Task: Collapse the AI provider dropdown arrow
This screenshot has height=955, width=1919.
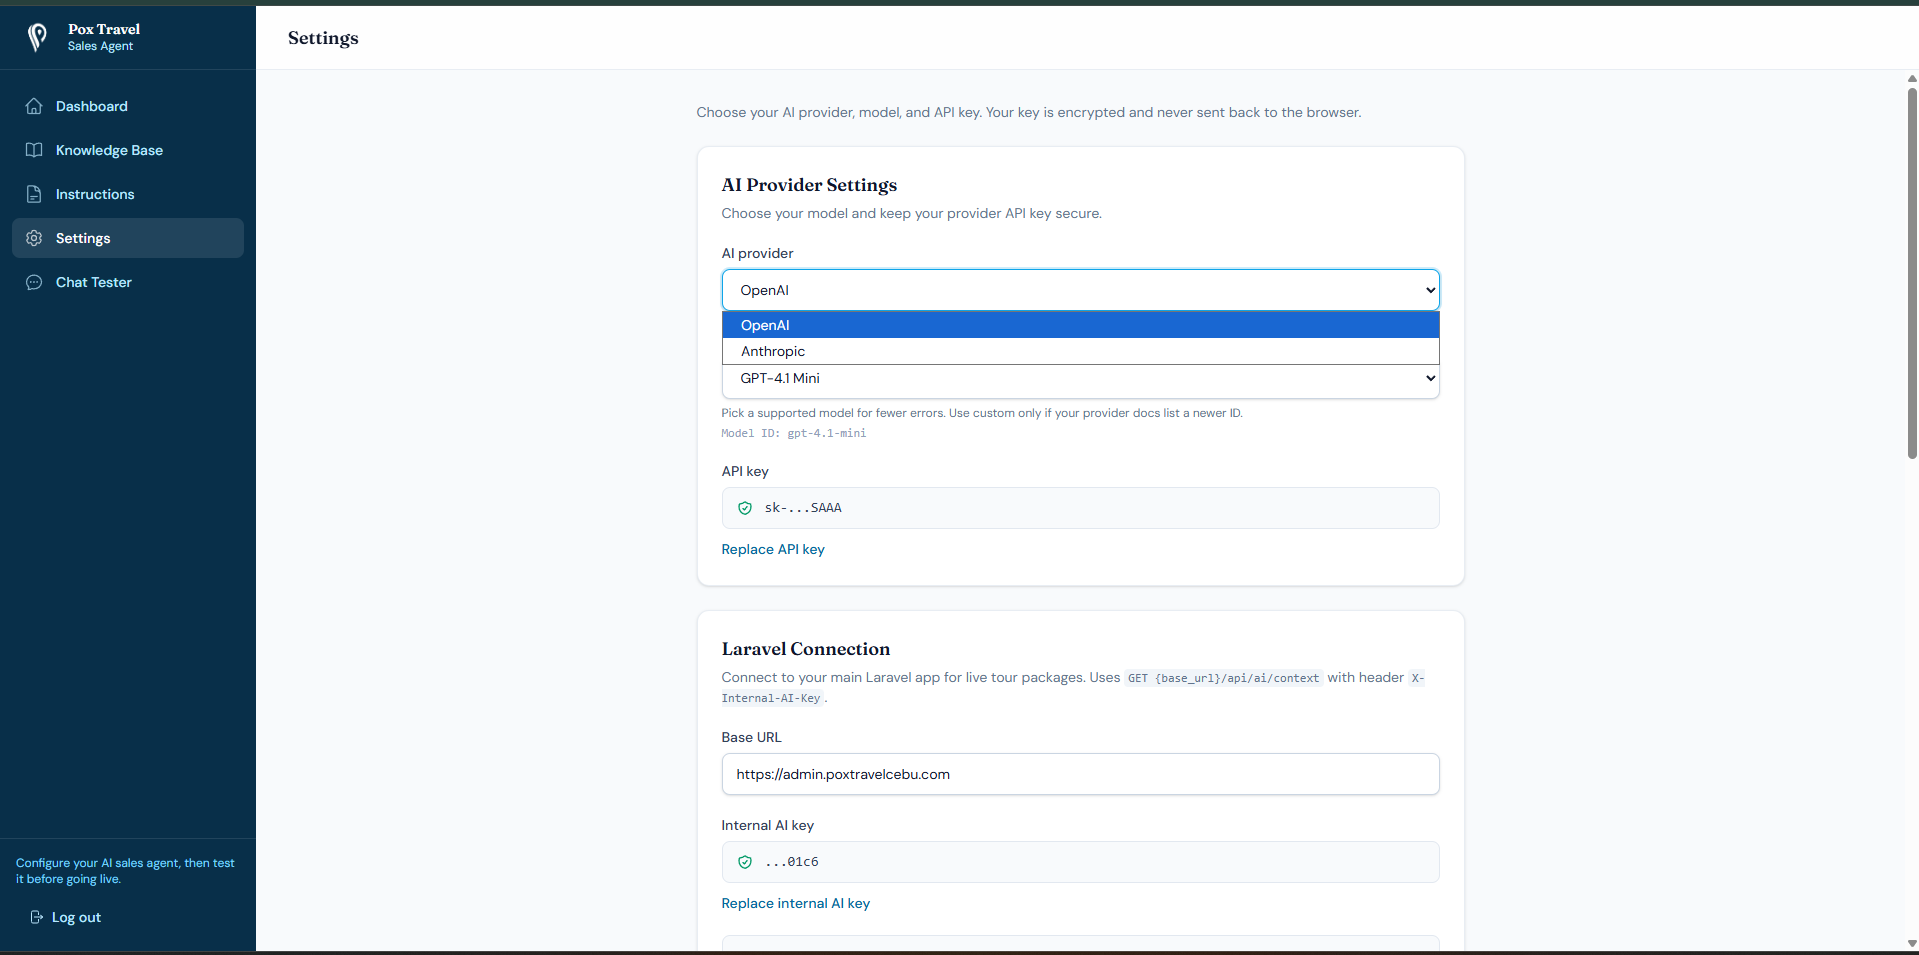Action: (x=1430, y=290)
